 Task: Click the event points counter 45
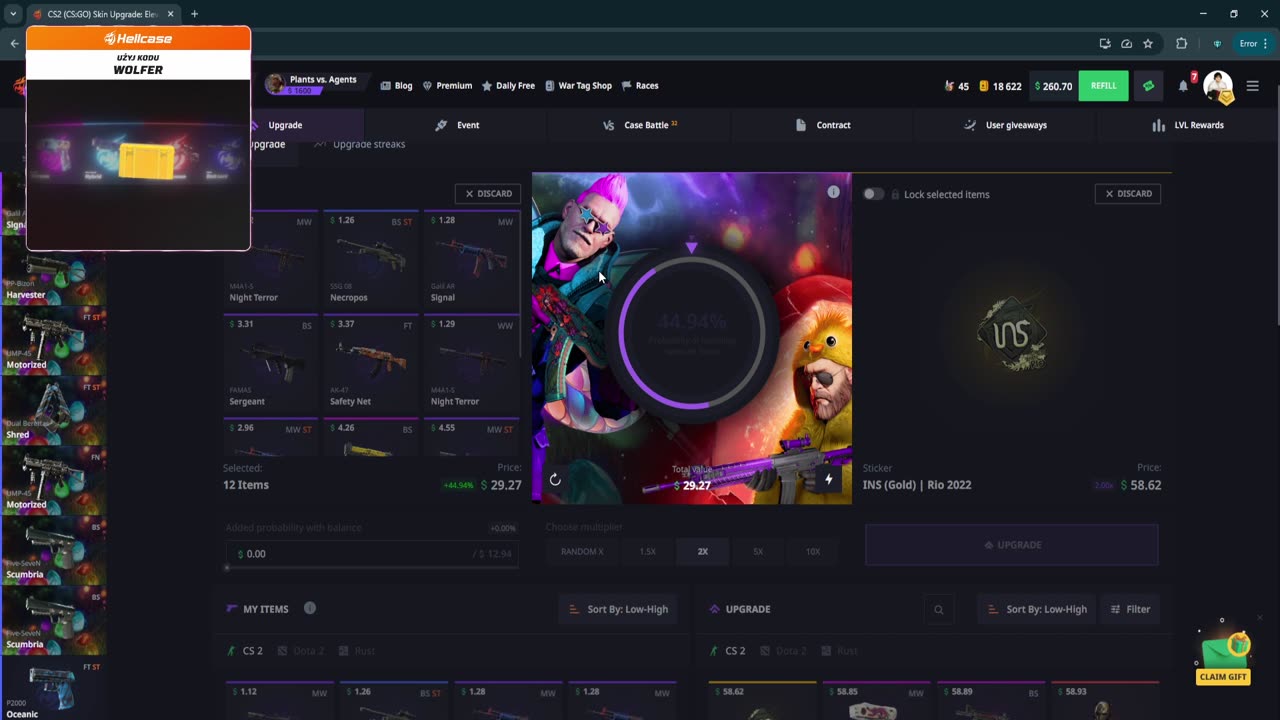956,86
